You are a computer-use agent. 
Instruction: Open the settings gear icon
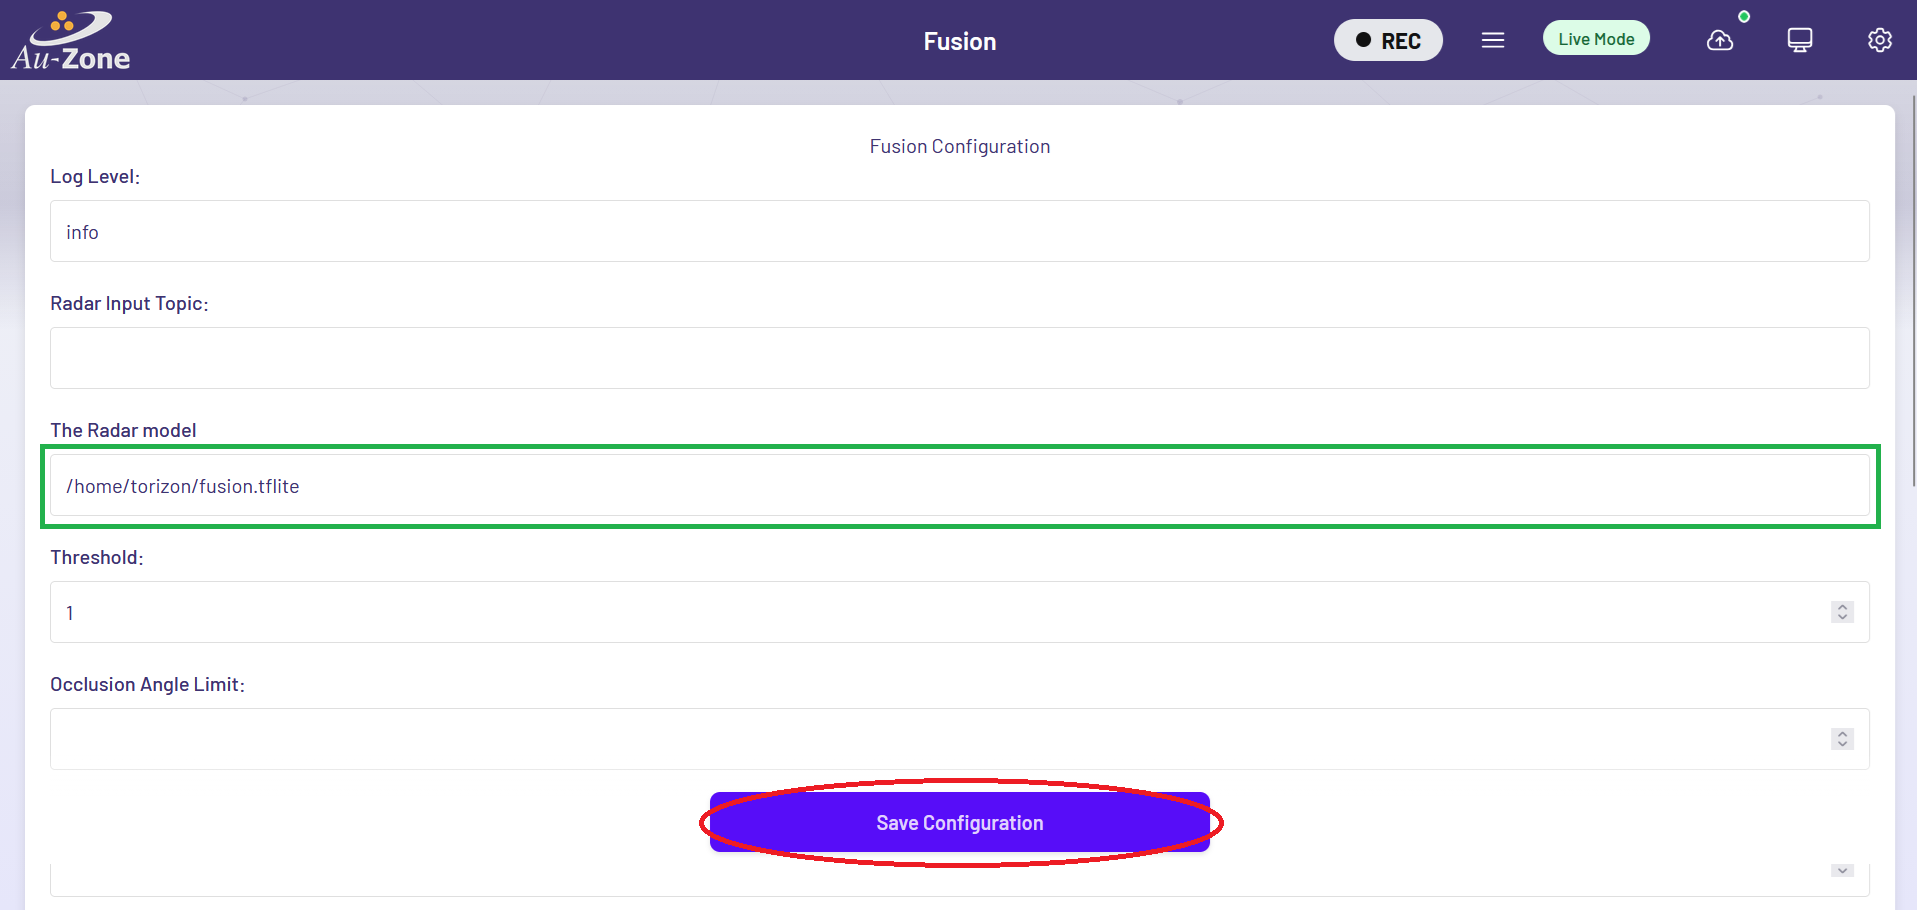pos(1880,40)
